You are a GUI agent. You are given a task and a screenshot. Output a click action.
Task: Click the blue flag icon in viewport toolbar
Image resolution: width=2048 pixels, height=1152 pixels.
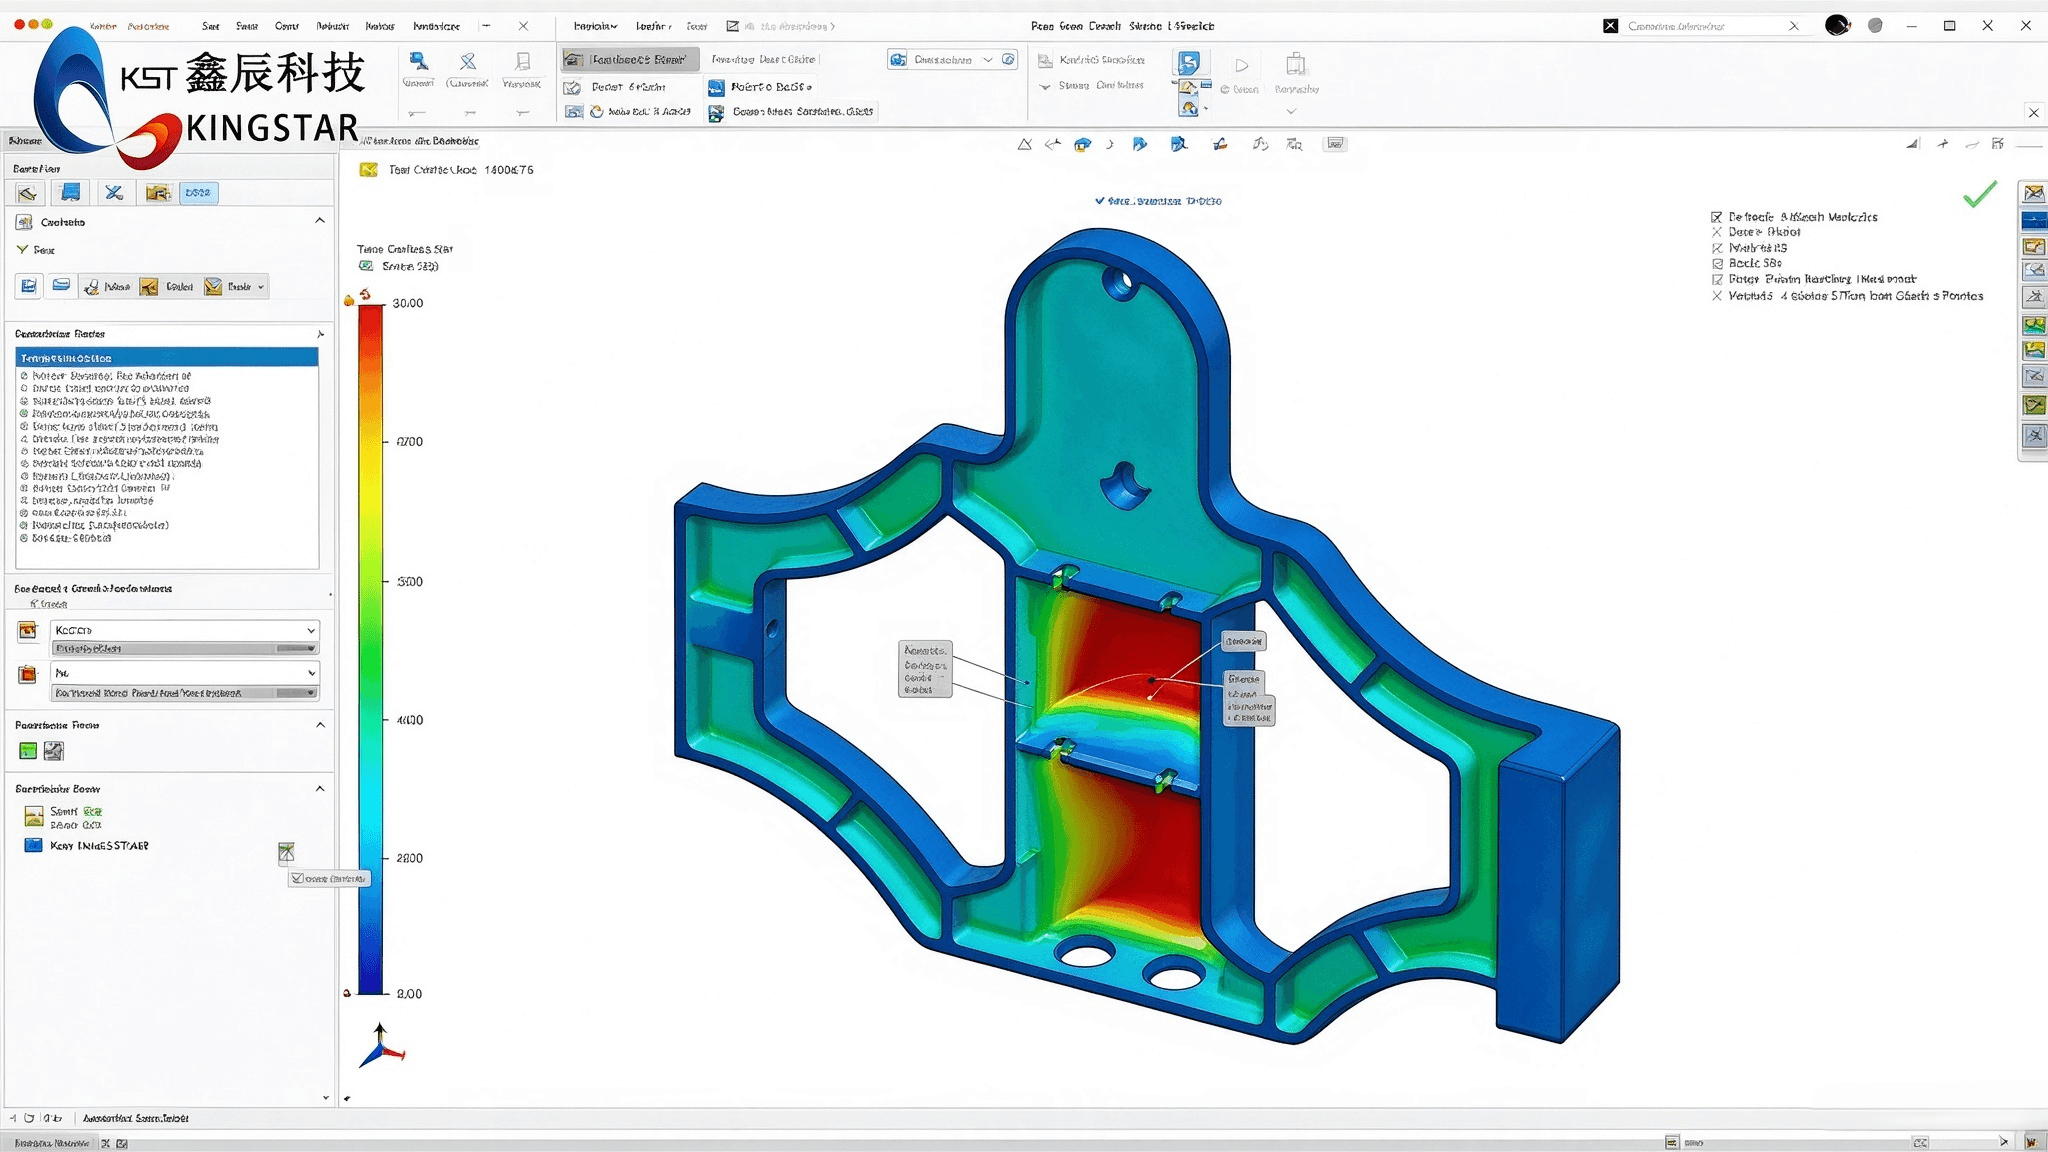coord(1139,145)
